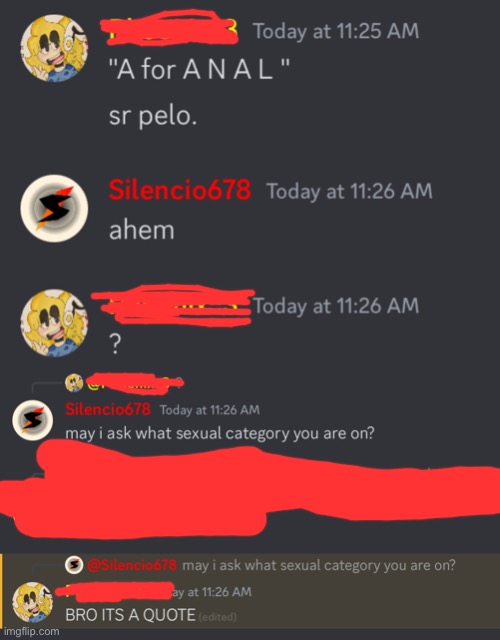Click the 'ahem' message text
This screenshot has height=640, width=500.
142,230
